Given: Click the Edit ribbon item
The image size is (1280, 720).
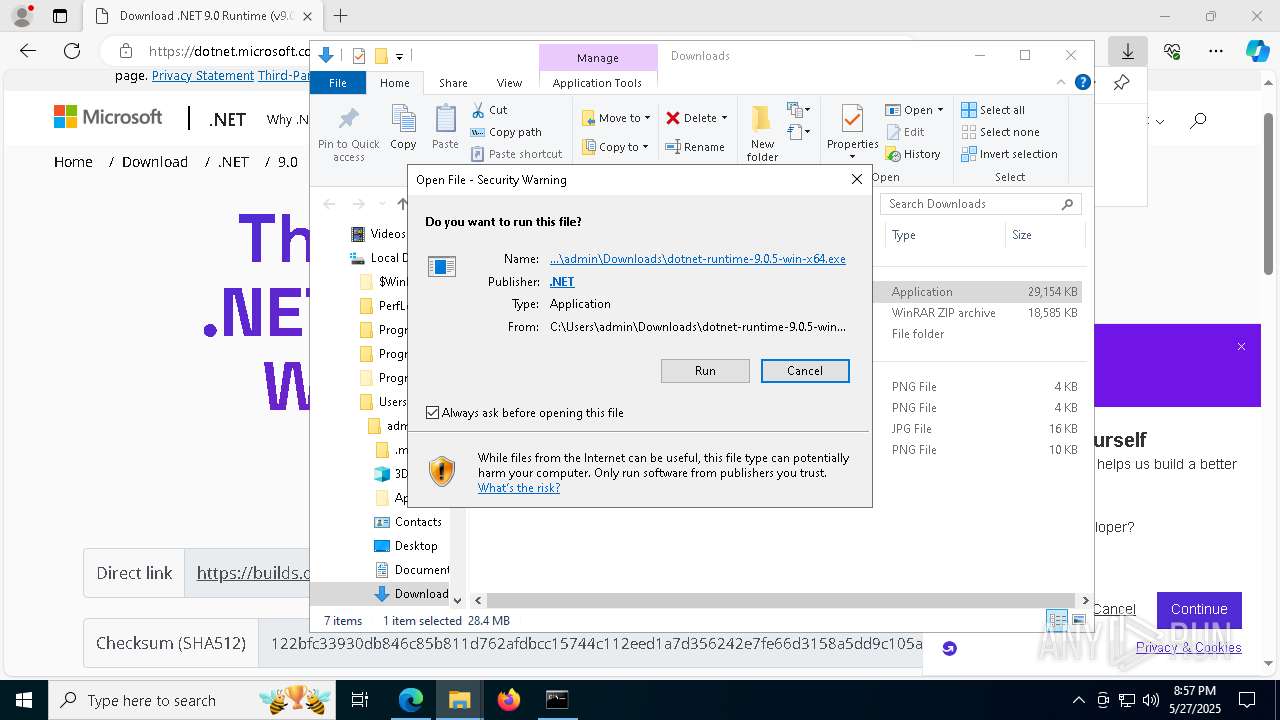Looking at the screenshot, I should click(905, 132).
